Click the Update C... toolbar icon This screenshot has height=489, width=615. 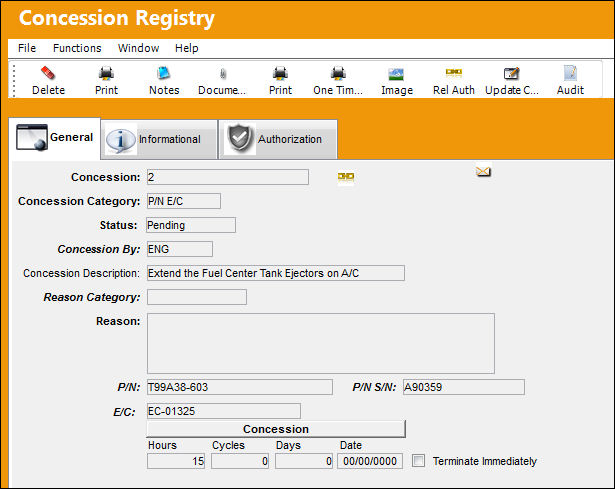(511, 73)
